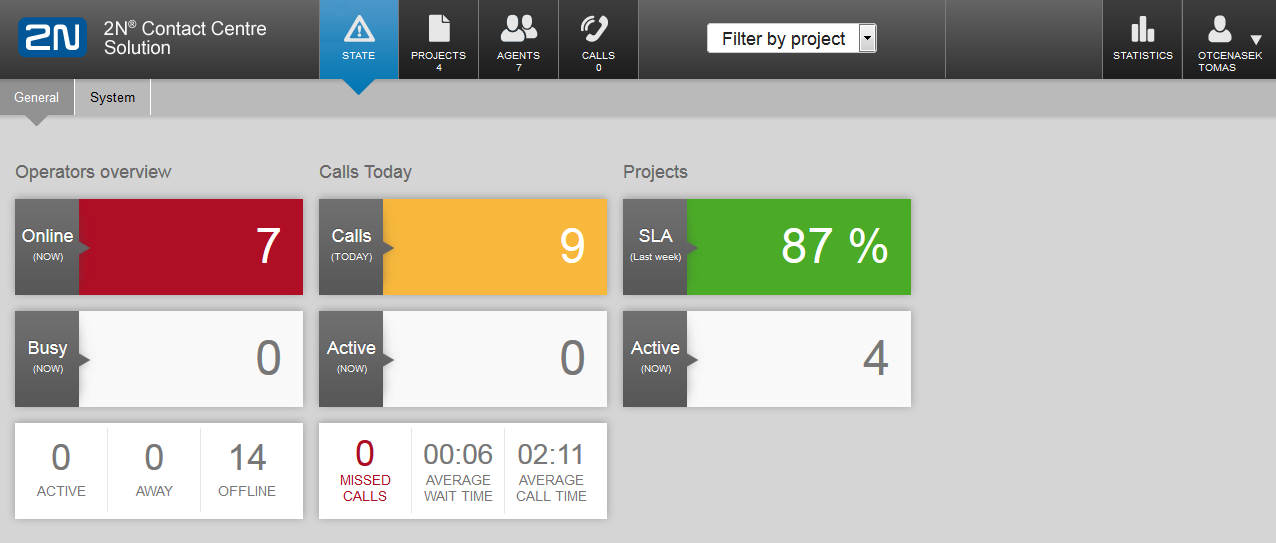Expand the Otcenasek Tomas user menu arrow
This screenshot has height=543, width=1276.
[x=1256, y=41]
